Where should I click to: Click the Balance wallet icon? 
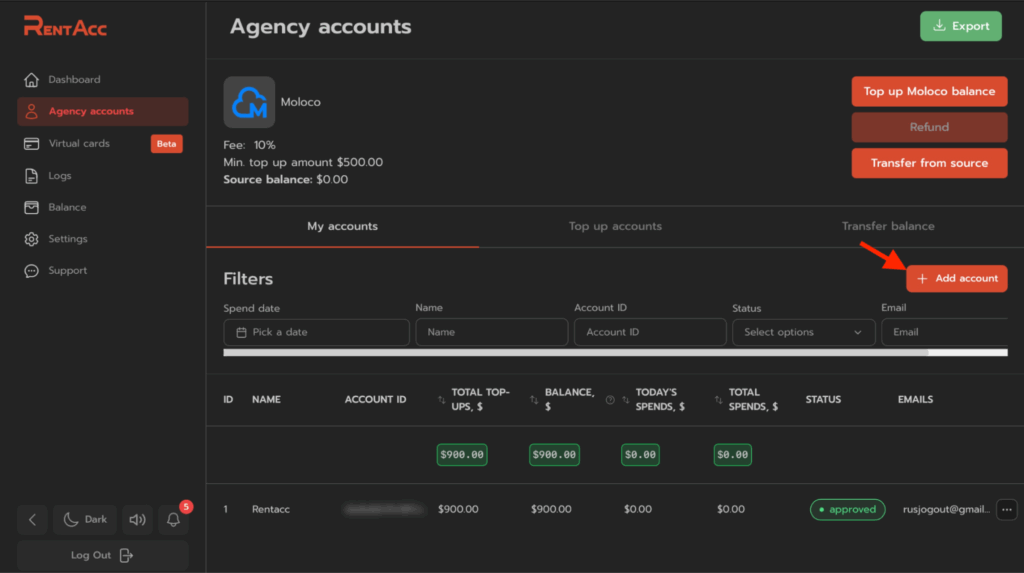click(x=31, y=207)
